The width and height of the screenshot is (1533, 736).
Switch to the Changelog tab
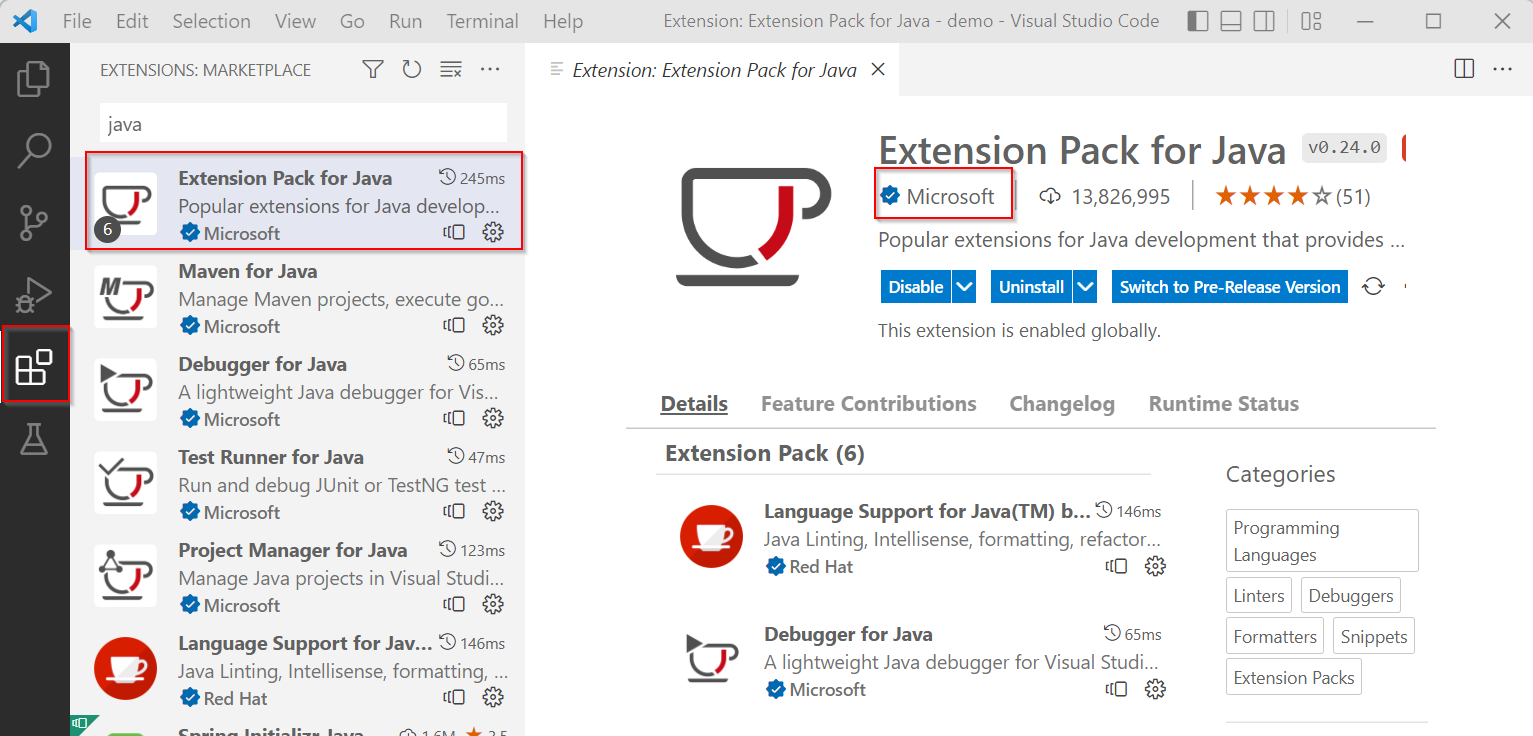pos(1062,404)
